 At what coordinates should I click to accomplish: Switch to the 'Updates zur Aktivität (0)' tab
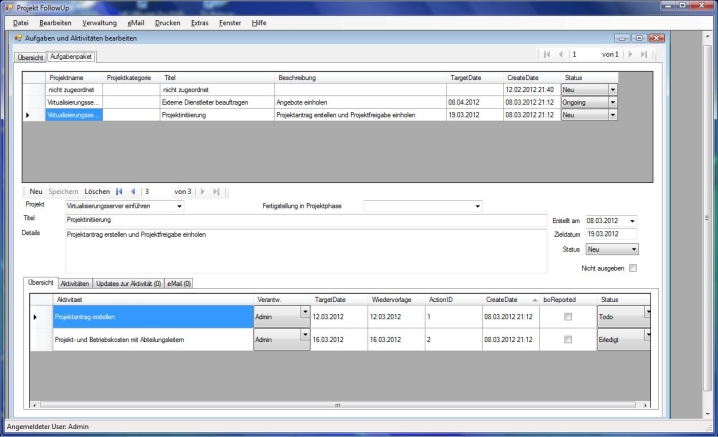coord(128,284)
